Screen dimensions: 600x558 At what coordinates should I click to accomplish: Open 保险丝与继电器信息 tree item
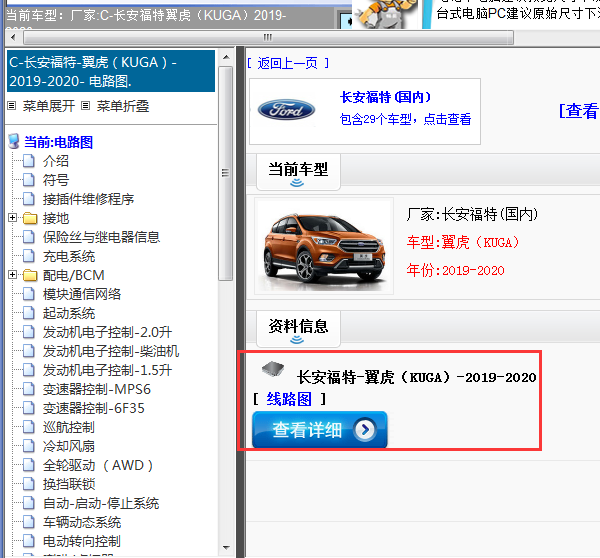click(101, 237)
